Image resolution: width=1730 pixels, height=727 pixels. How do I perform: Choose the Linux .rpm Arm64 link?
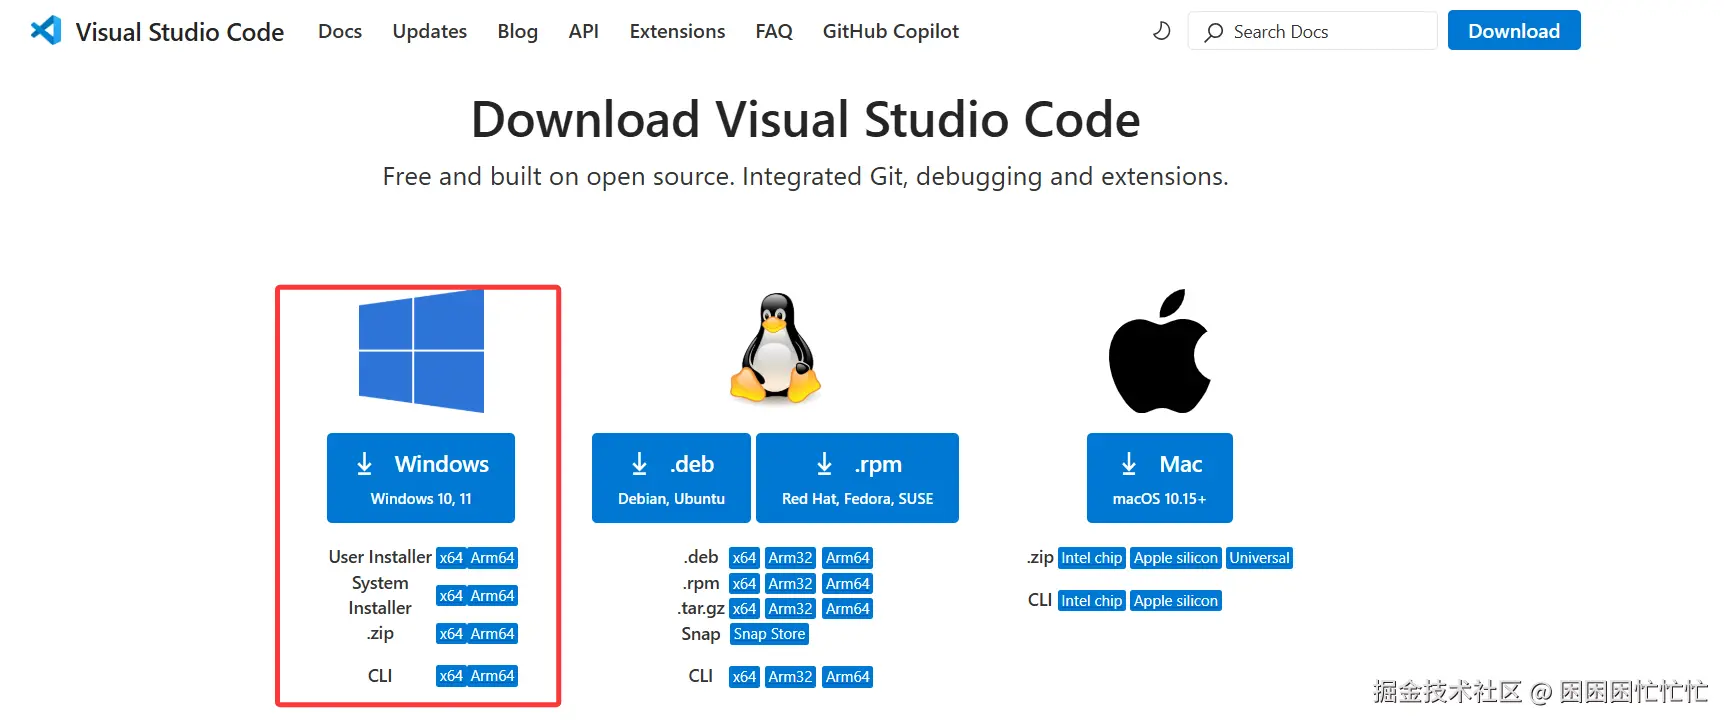point(848,584)
